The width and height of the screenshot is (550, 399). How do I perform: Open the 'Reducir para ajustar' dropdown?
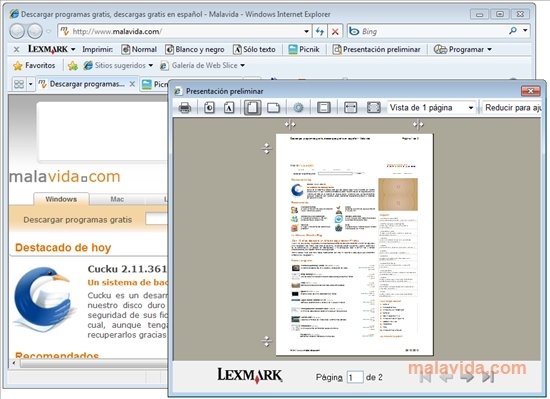click(512, 108)
